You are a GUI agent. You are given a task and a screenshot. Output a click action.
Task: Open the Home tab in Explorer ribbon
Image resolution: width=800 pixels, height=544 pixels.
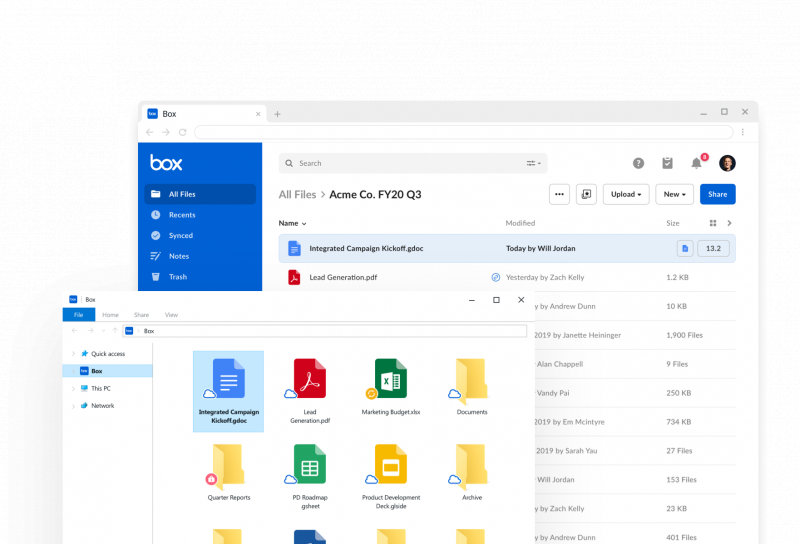[110, 315]
